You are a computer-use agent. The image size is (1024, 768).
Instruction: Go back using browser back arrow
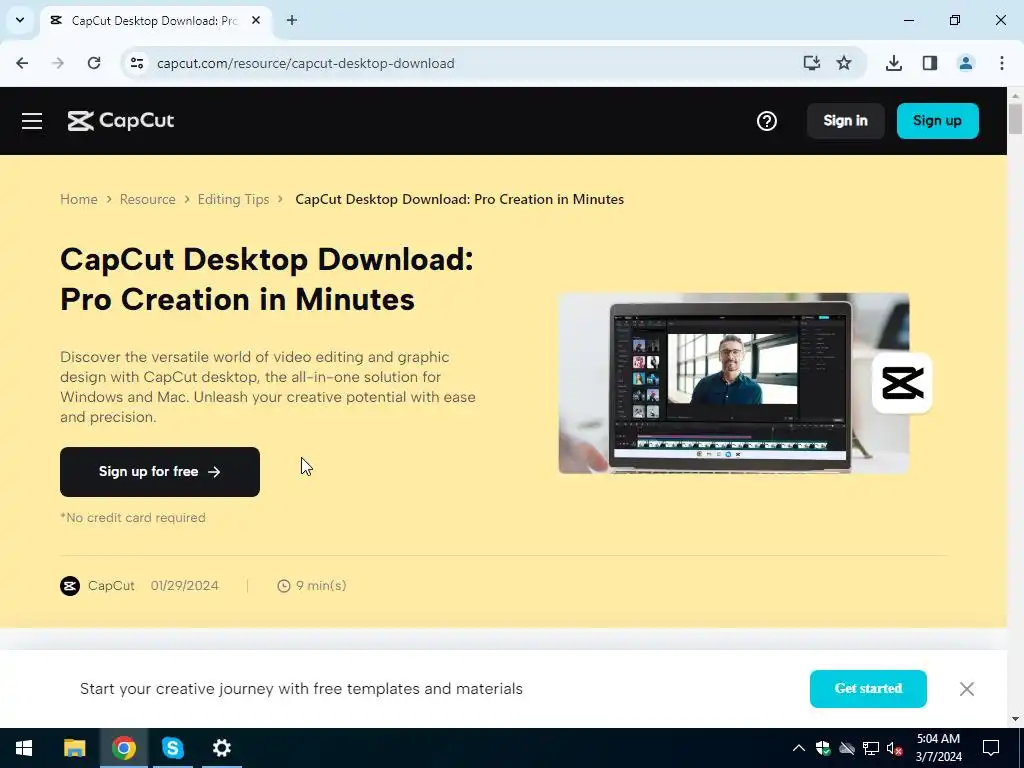(22, 63)
